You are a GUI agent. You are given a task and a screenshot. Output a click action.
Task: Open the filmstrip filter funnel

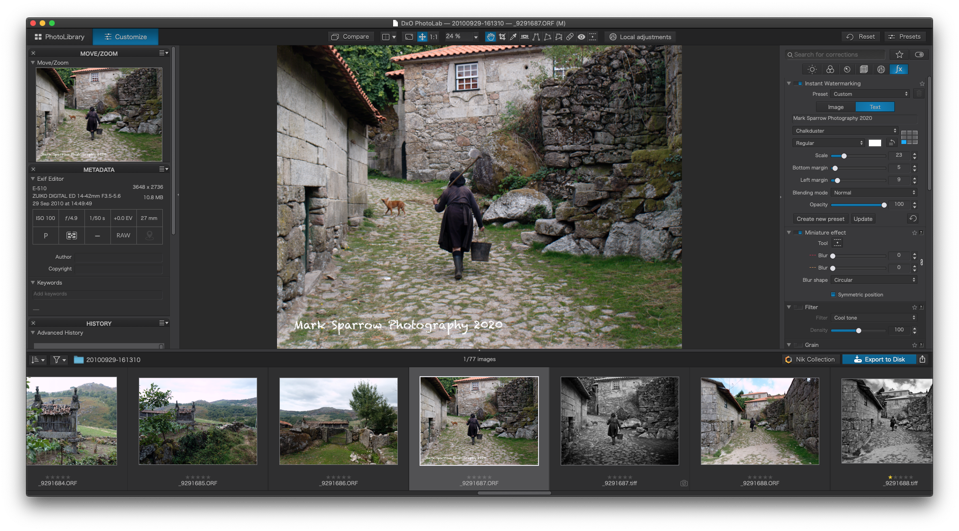click(x=59, y=360)
